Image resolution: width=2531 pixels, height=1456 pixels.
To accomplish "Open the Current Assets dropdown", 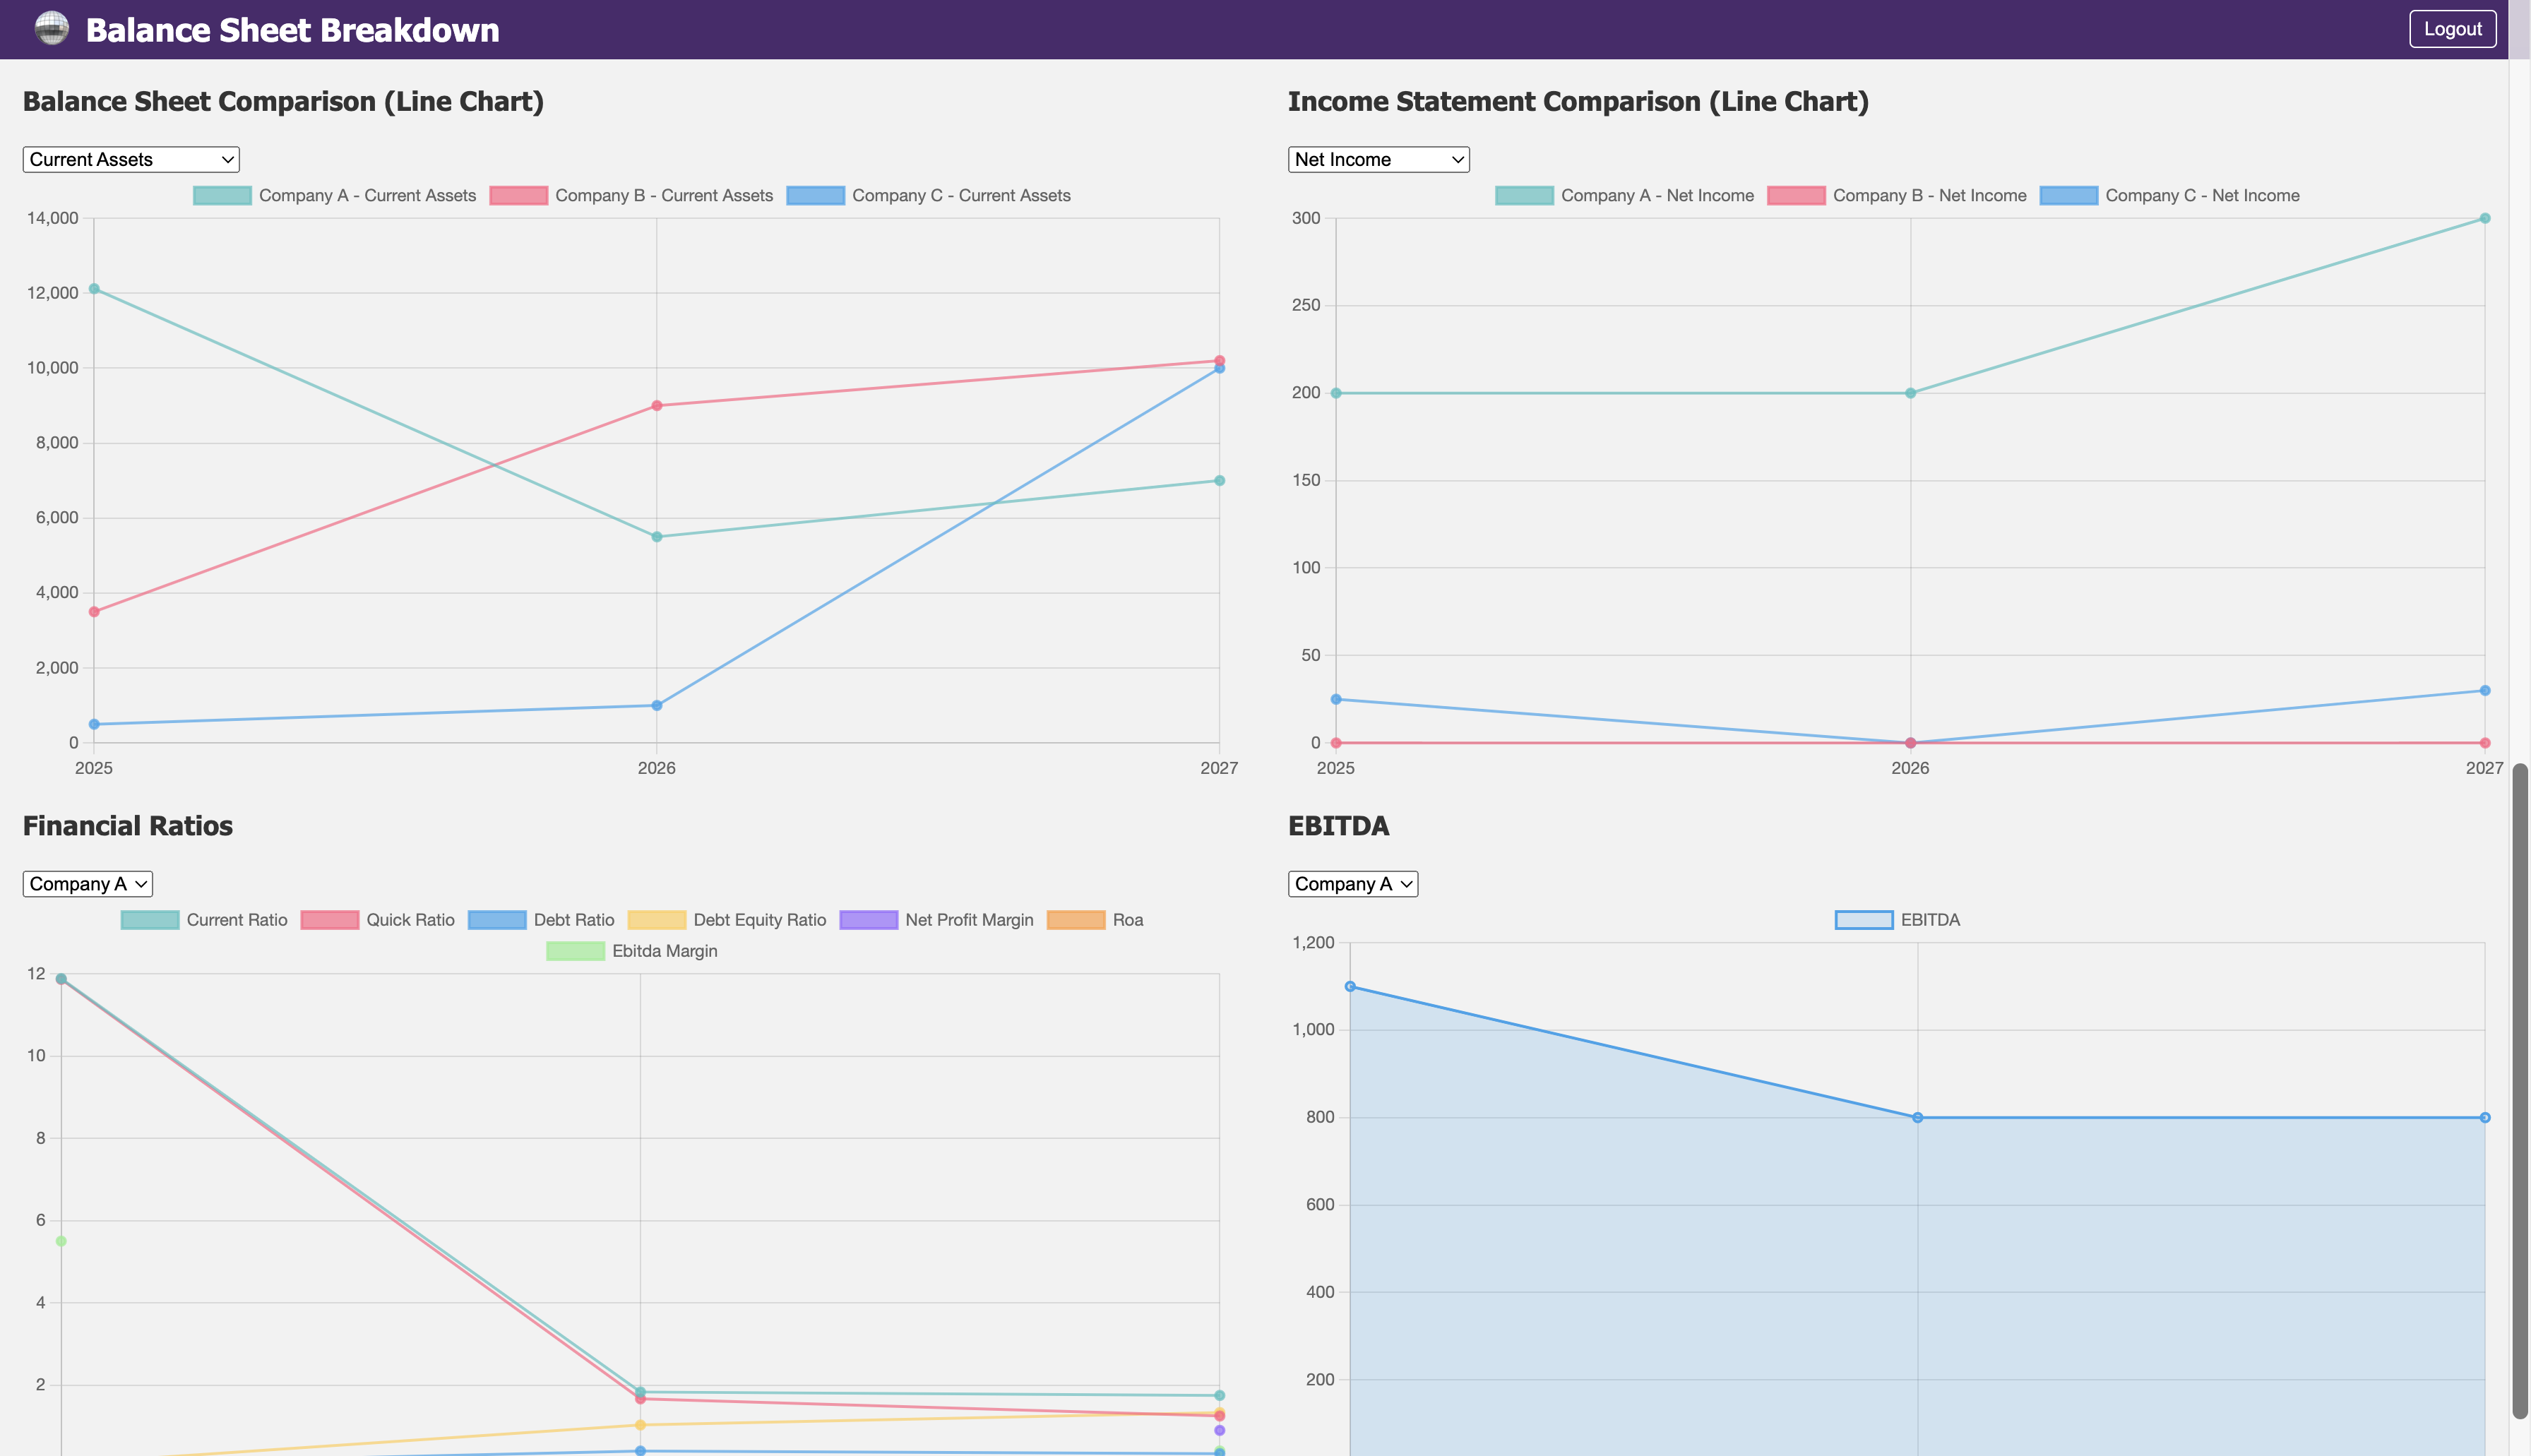I will click(x=131, y=159).
